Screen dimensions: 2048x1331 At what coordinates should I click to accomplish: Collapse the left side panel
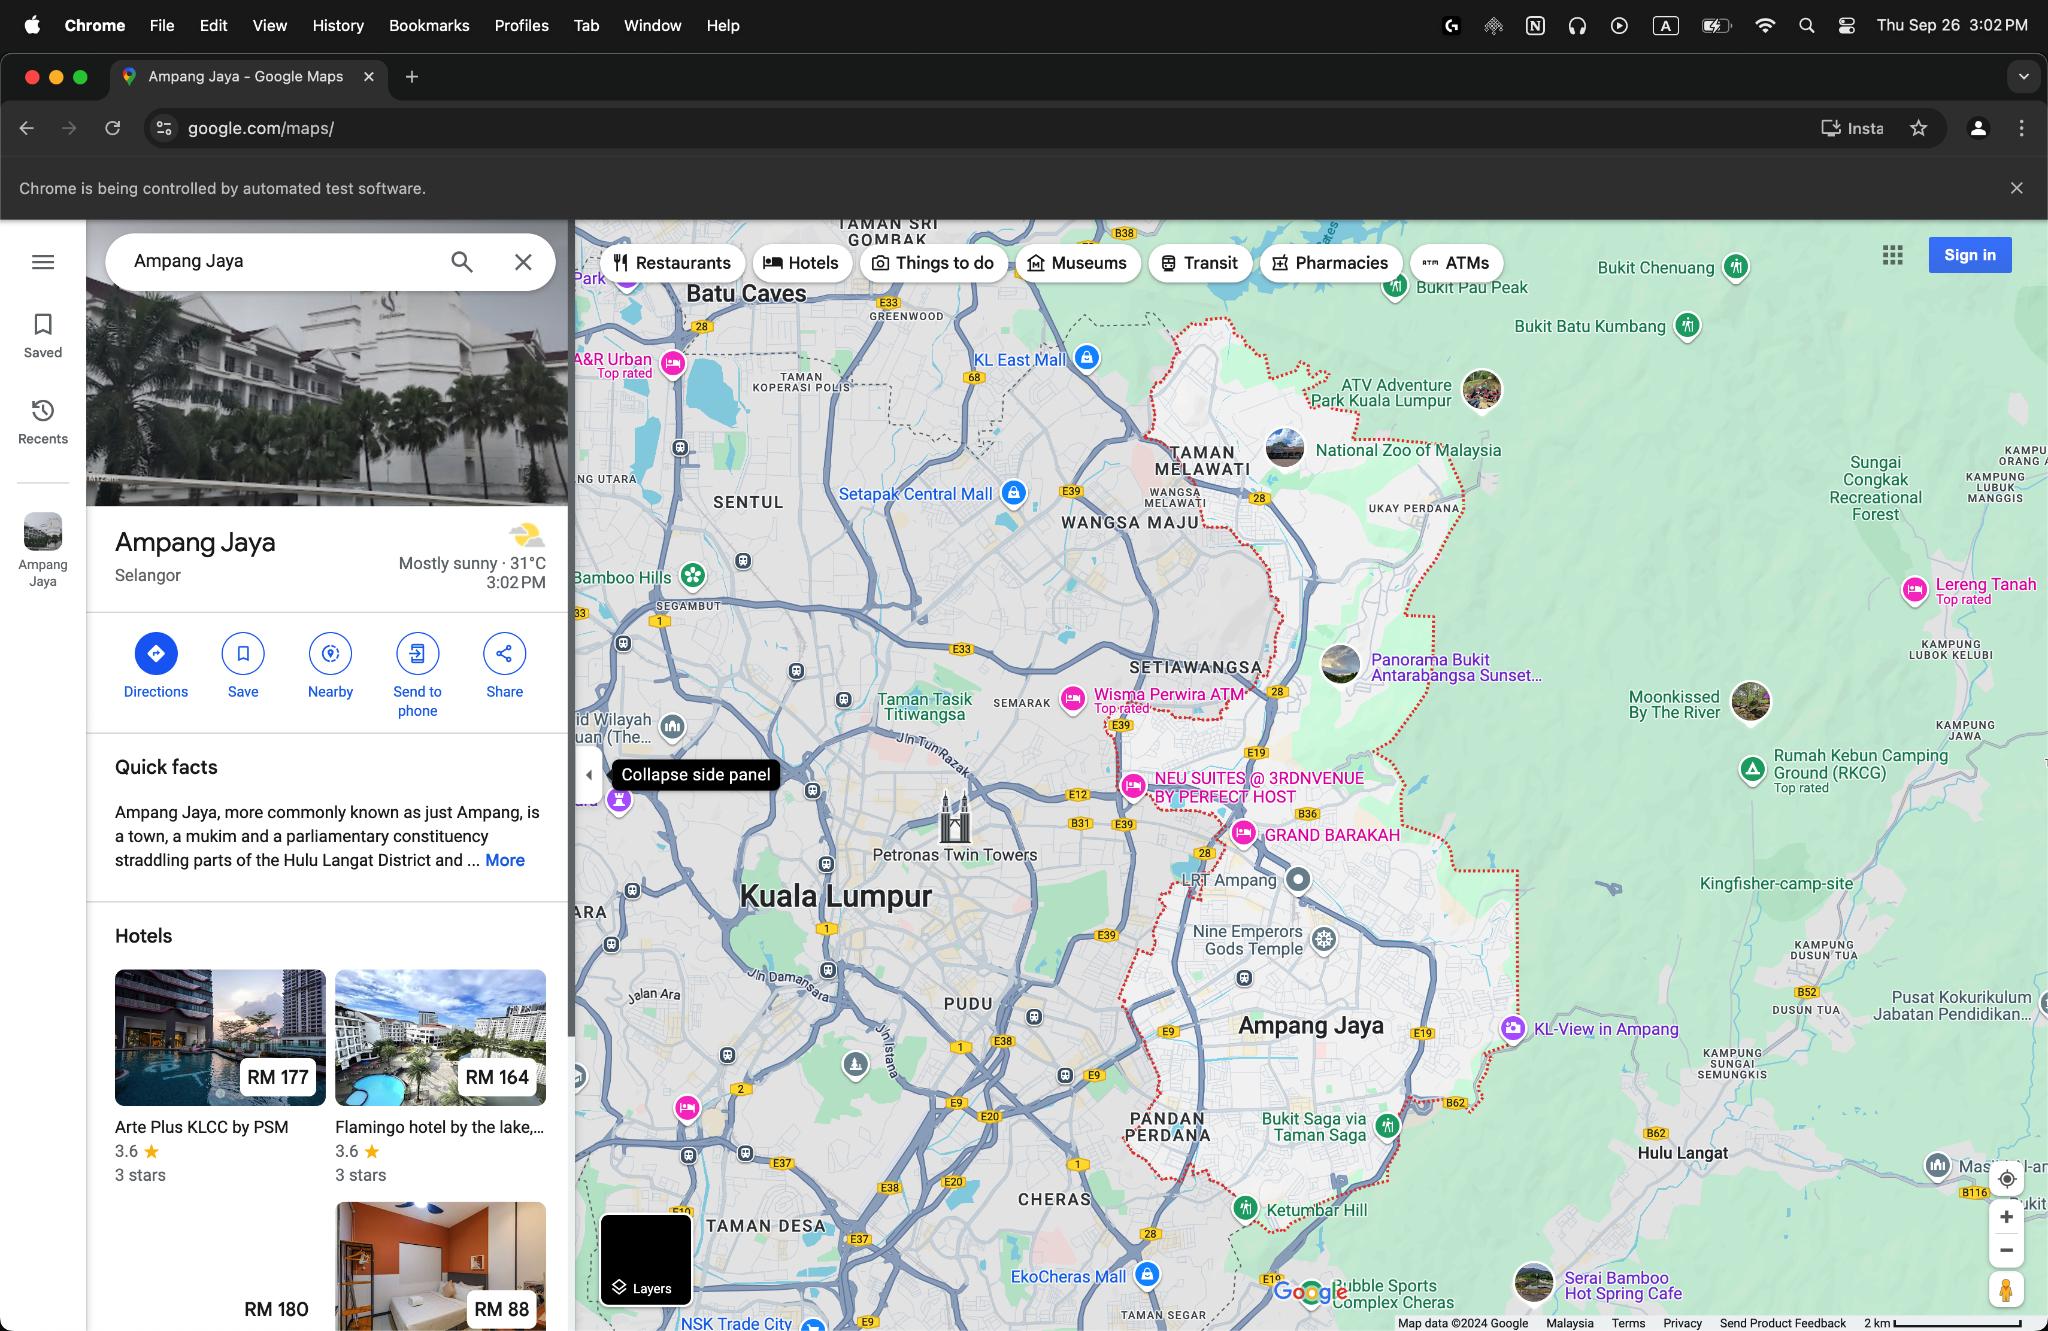coord(587,774)
